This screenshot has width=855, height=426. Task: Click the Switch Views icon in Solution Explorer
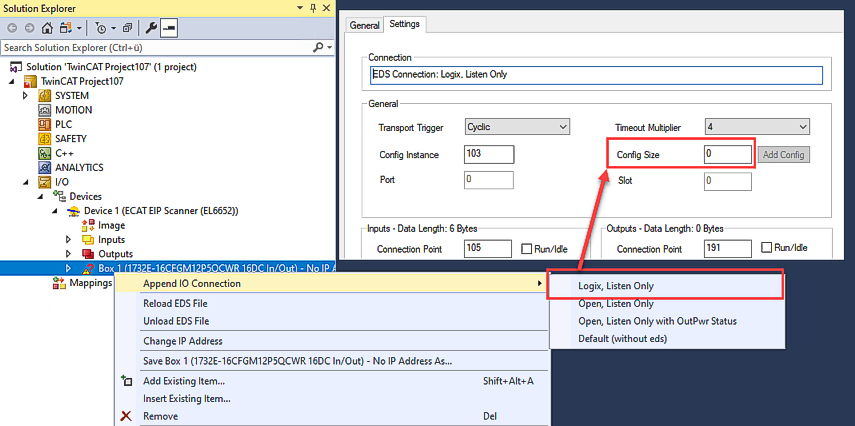(66, 28)
